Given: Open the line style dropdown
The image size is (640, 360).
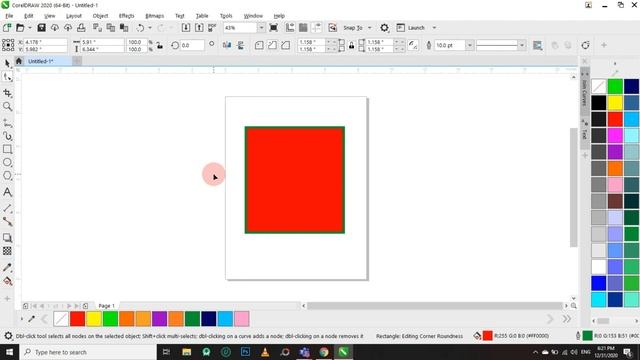Looking at the screenshot, I should (x=522, y=45).
